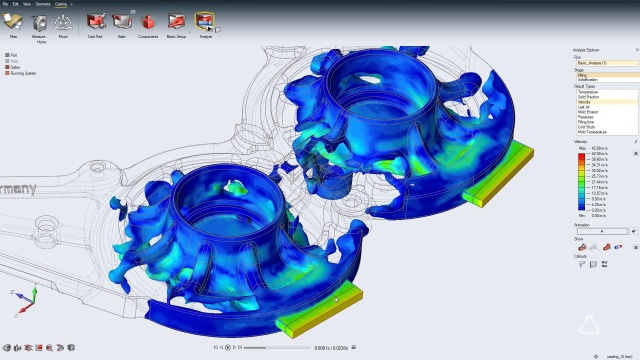Image resolution: width=640 pixels, height=360 pixels.
Task: Click the bottom animation timeline slider
Action: [x=277, y=348]
